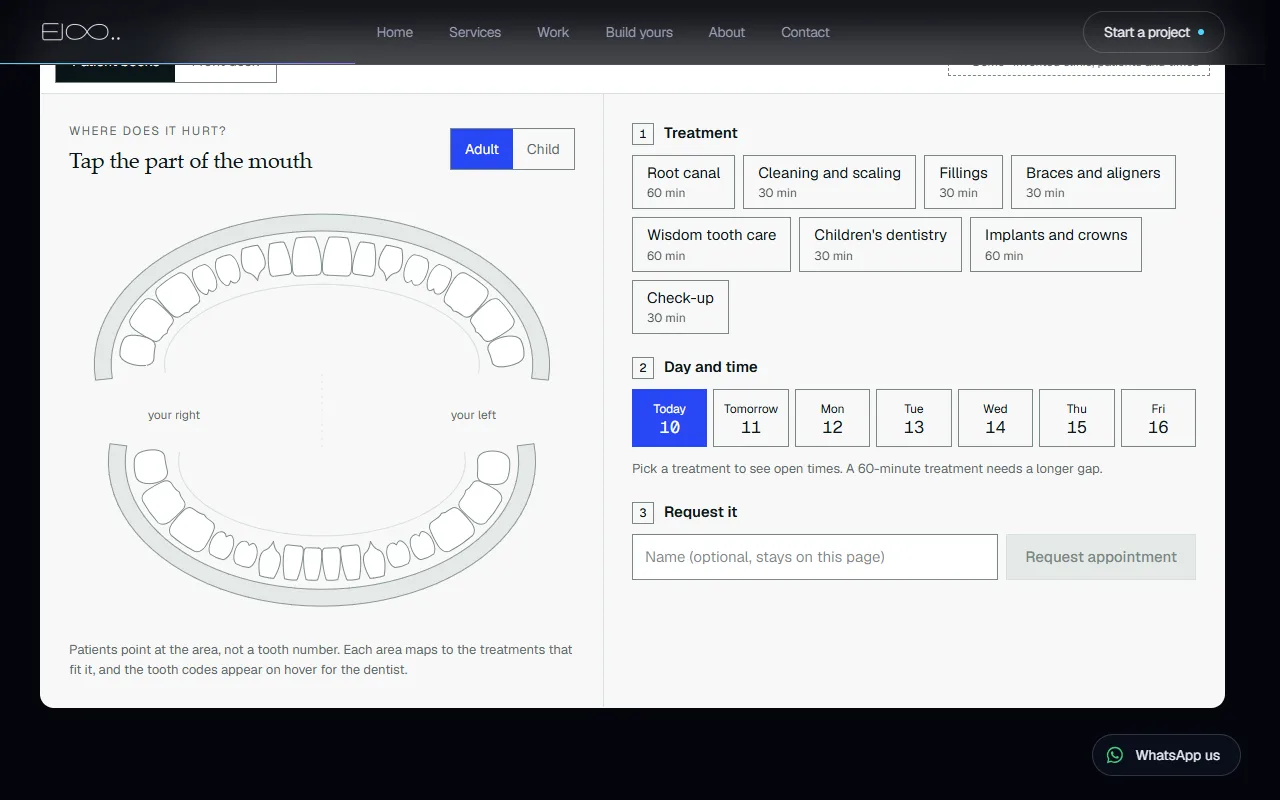The height and width of the screenshot is (800, 1280).
Task: Click the EJOO logo in header
Action: pos(81,32)
